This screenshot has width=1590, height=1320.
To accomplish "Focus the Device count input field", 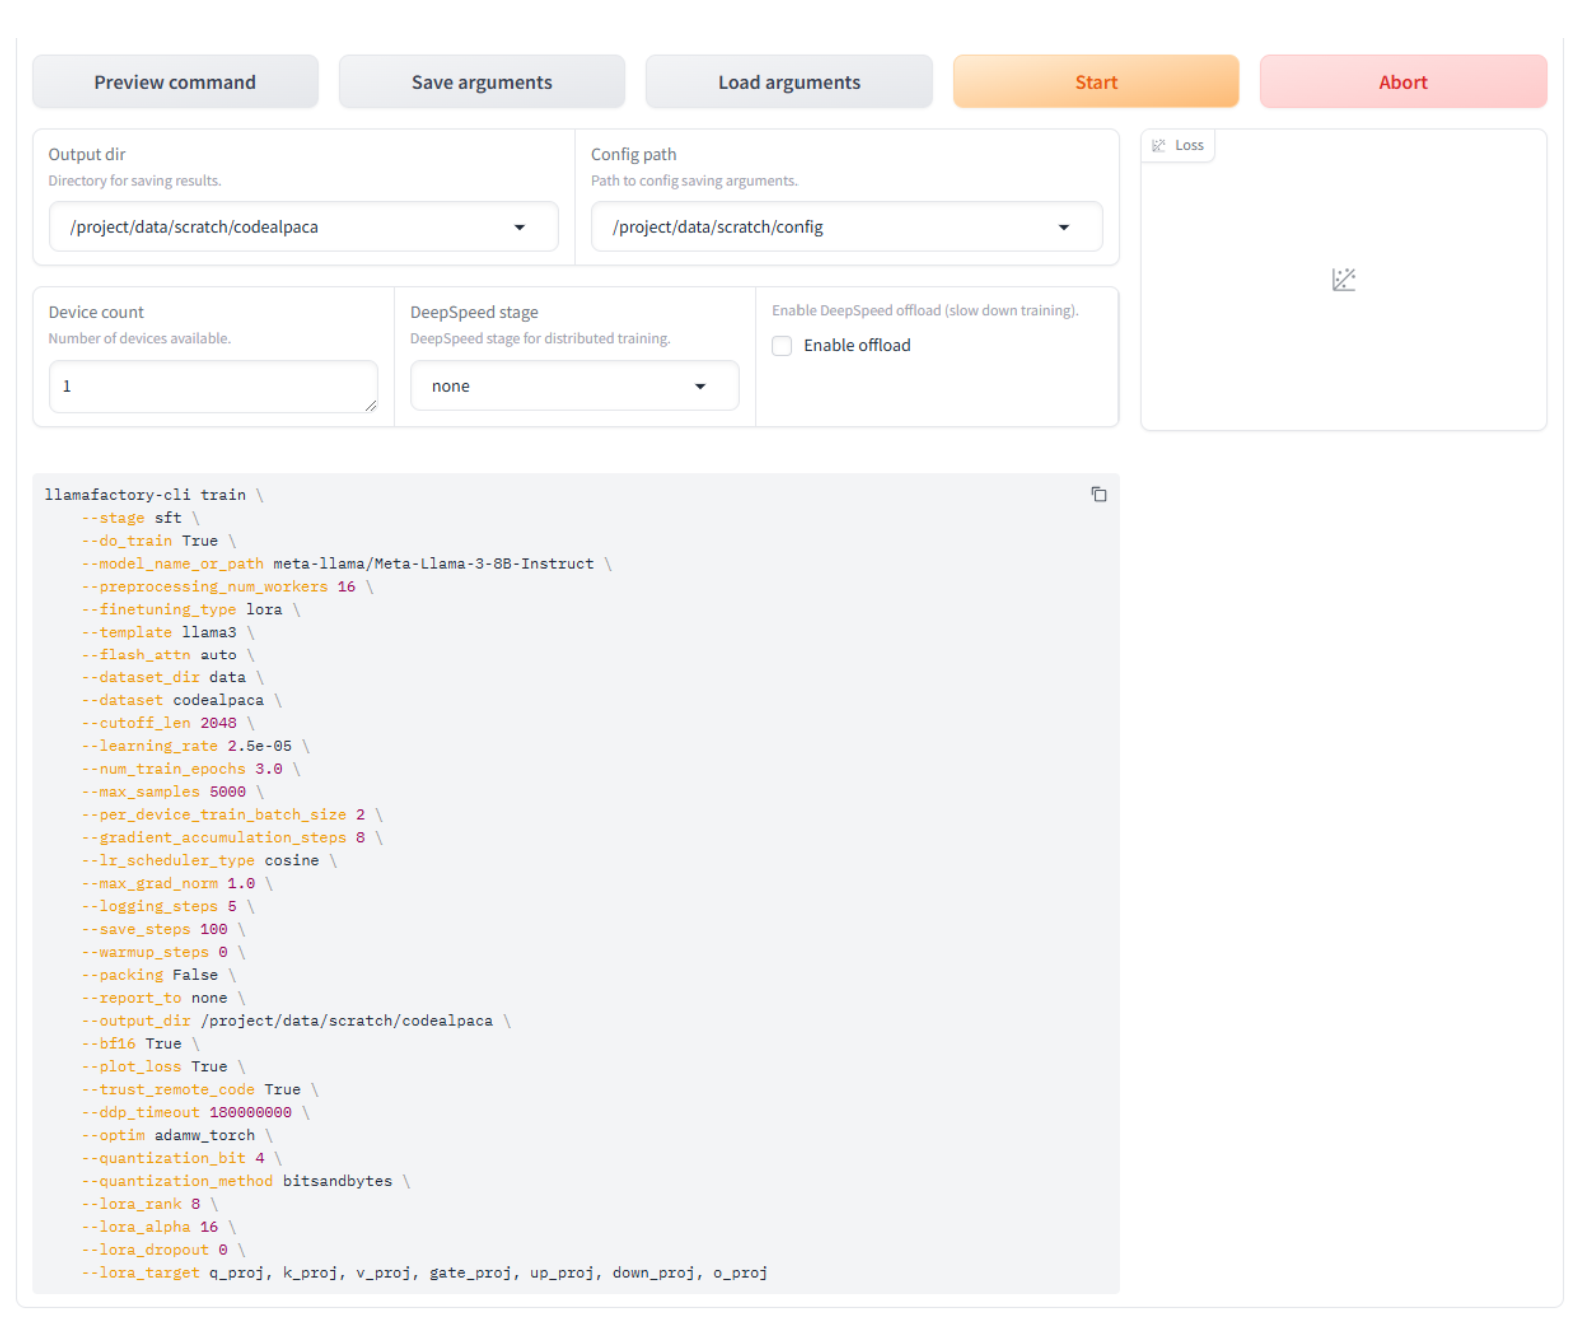I will pyautogui.click(x=210, y=386).
